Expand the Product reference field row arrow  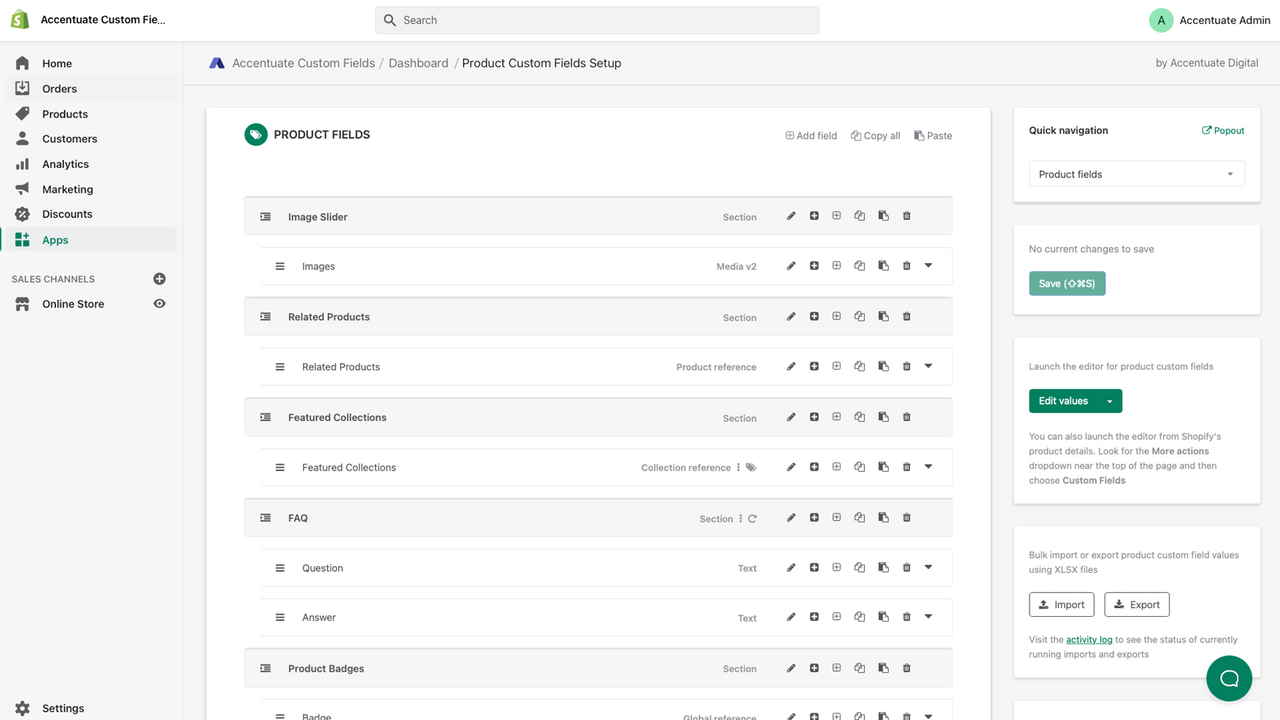point(928,366)
